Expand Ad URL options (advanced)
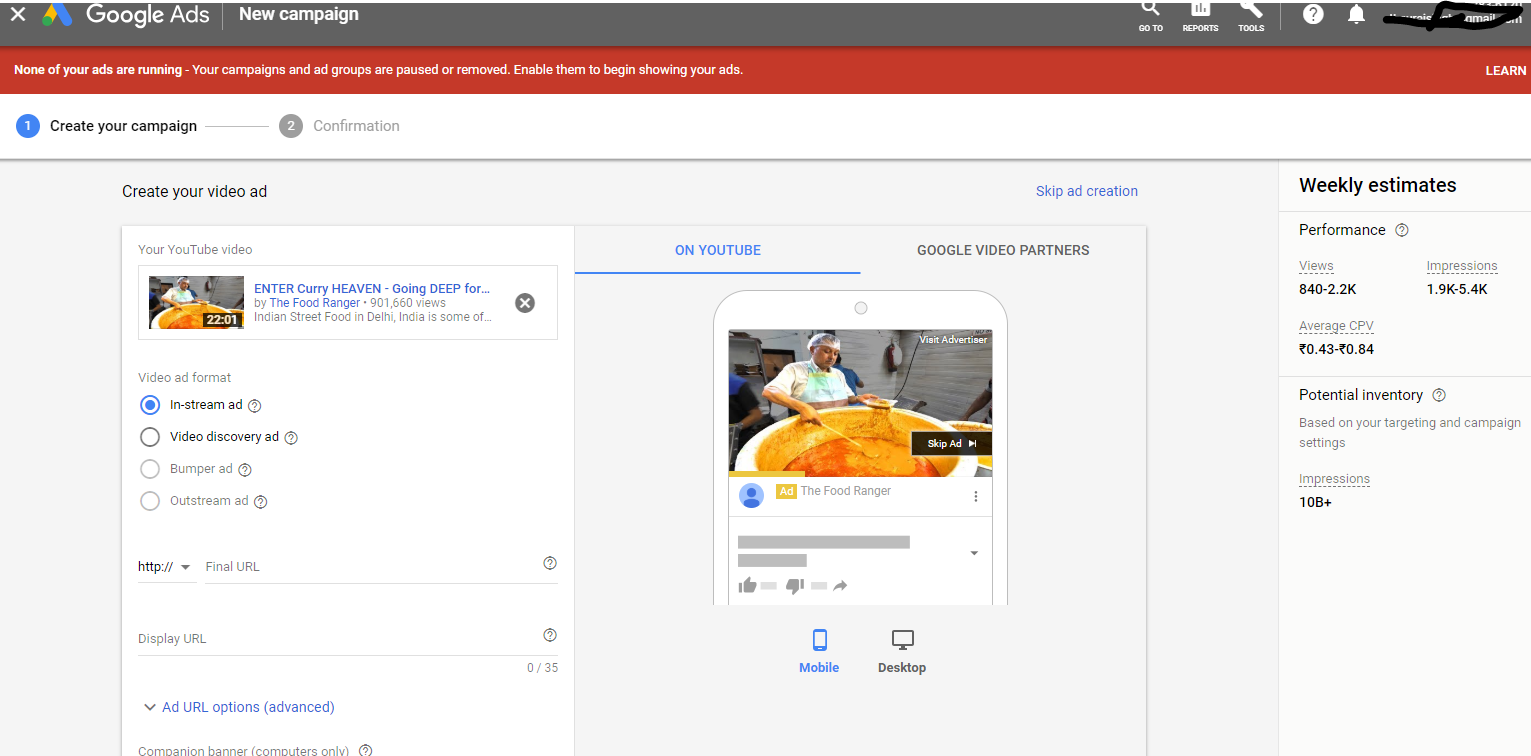The width and height of the screenshot is (1531, 756). [238, 707]
